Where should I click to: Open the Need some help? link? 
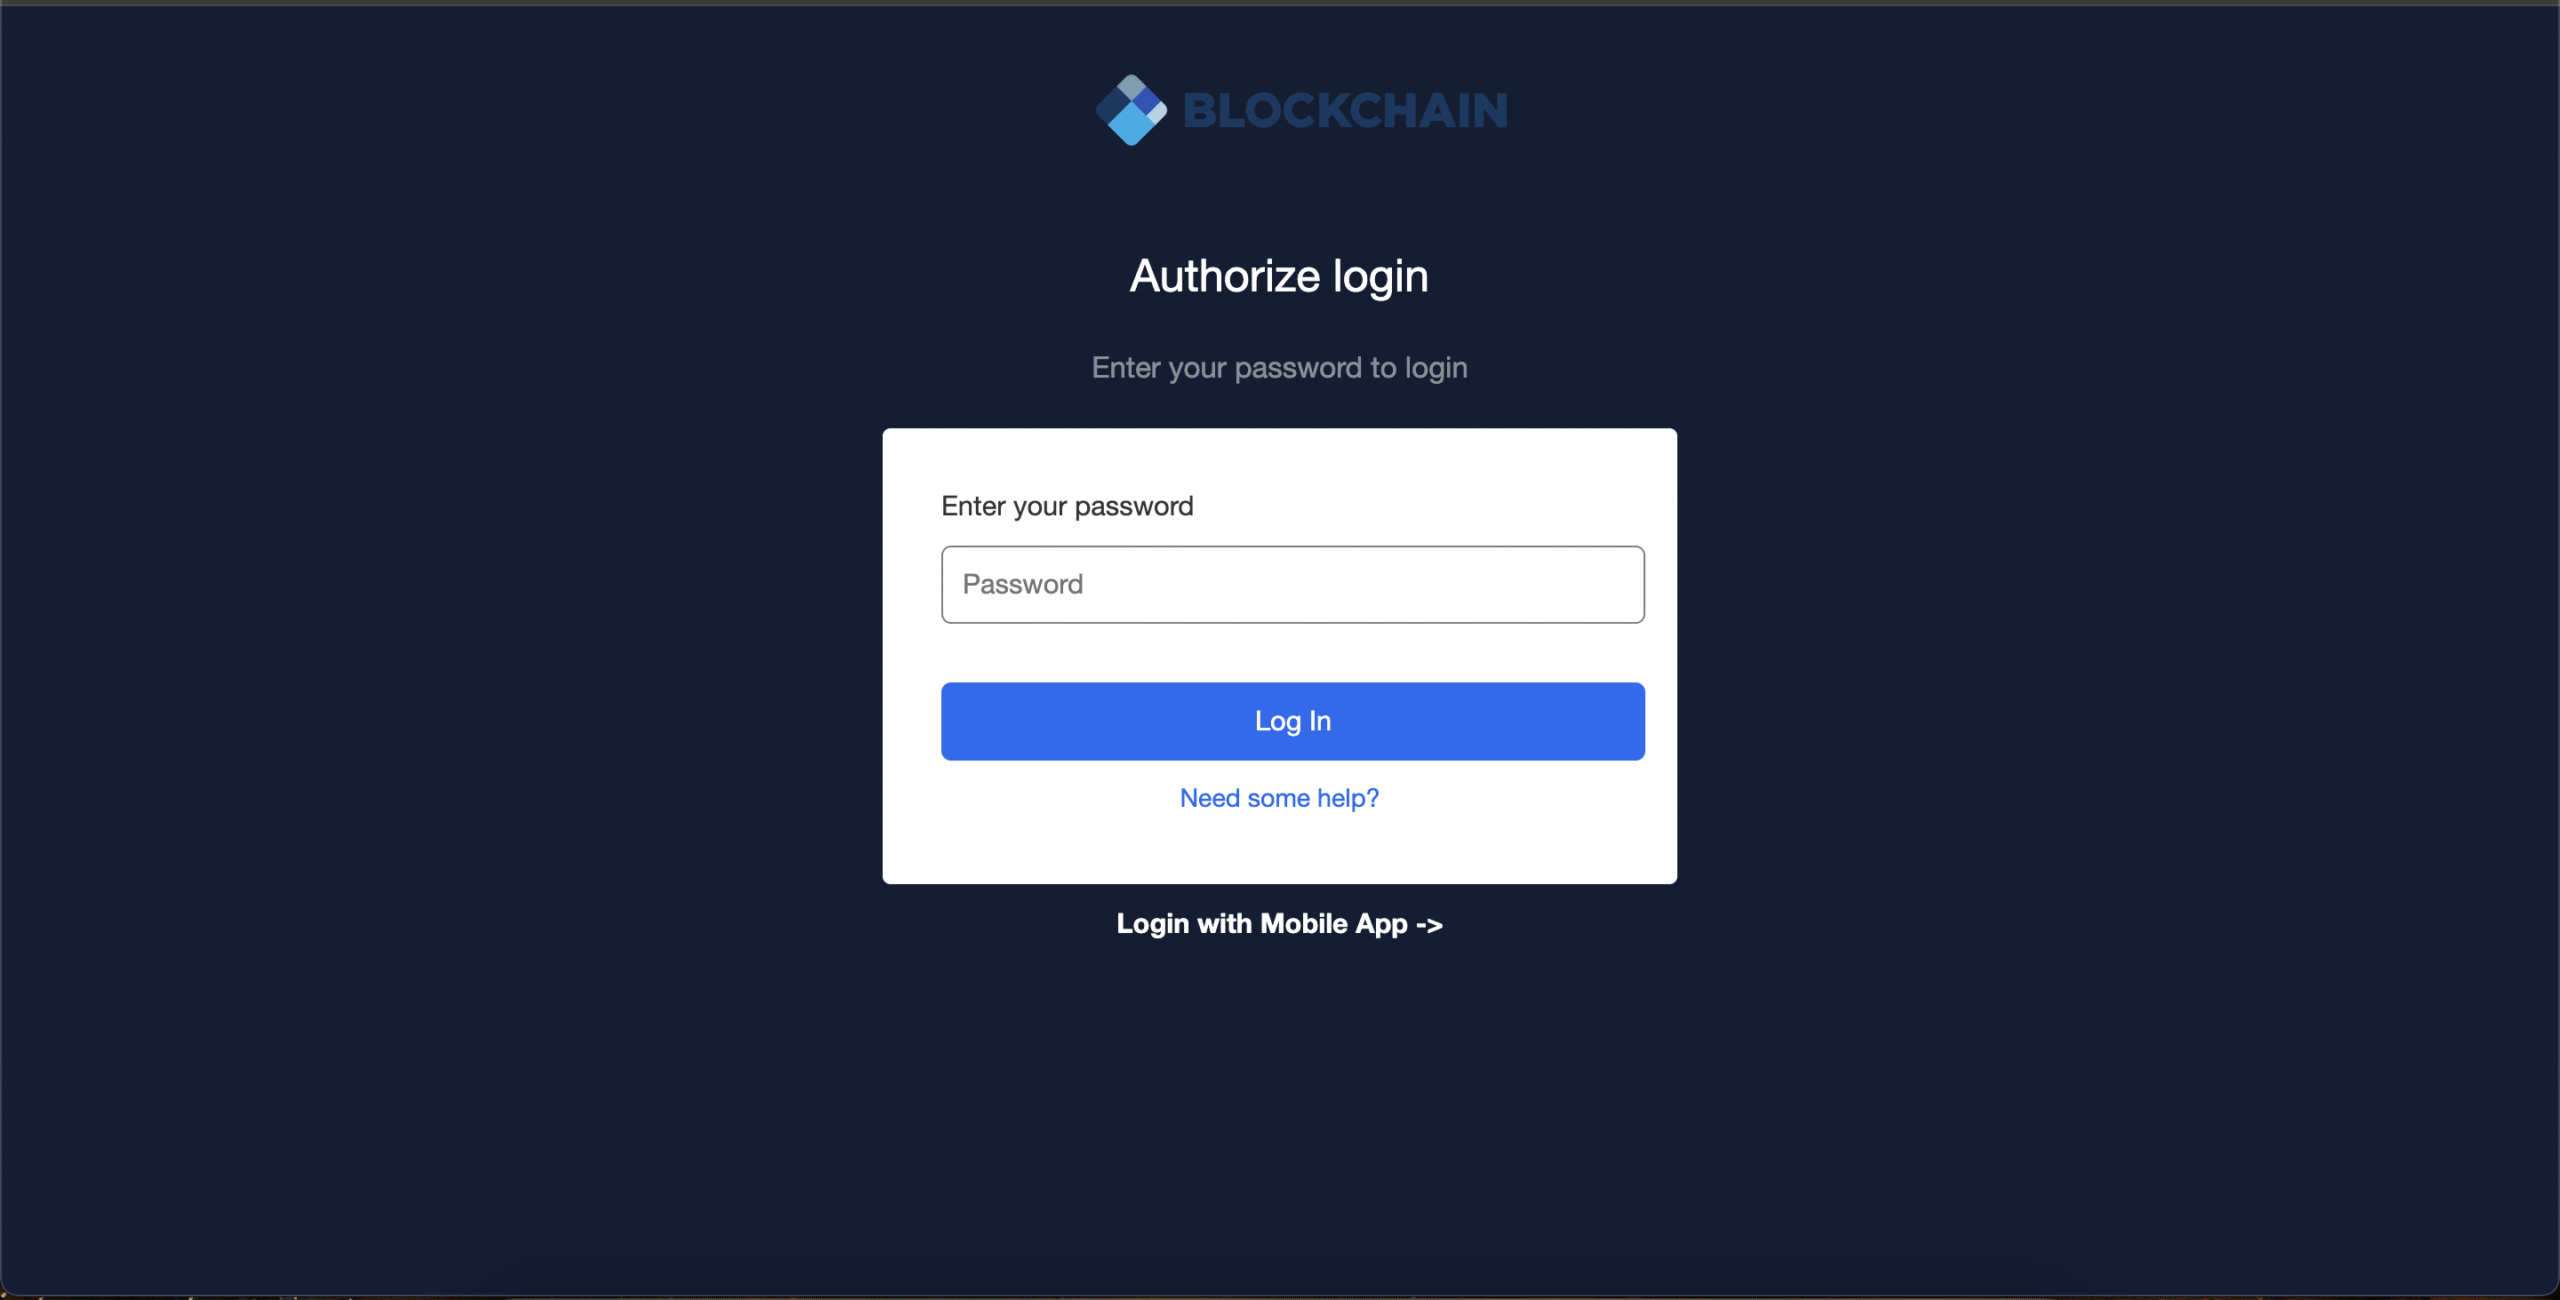click(x=1279, y=798)
